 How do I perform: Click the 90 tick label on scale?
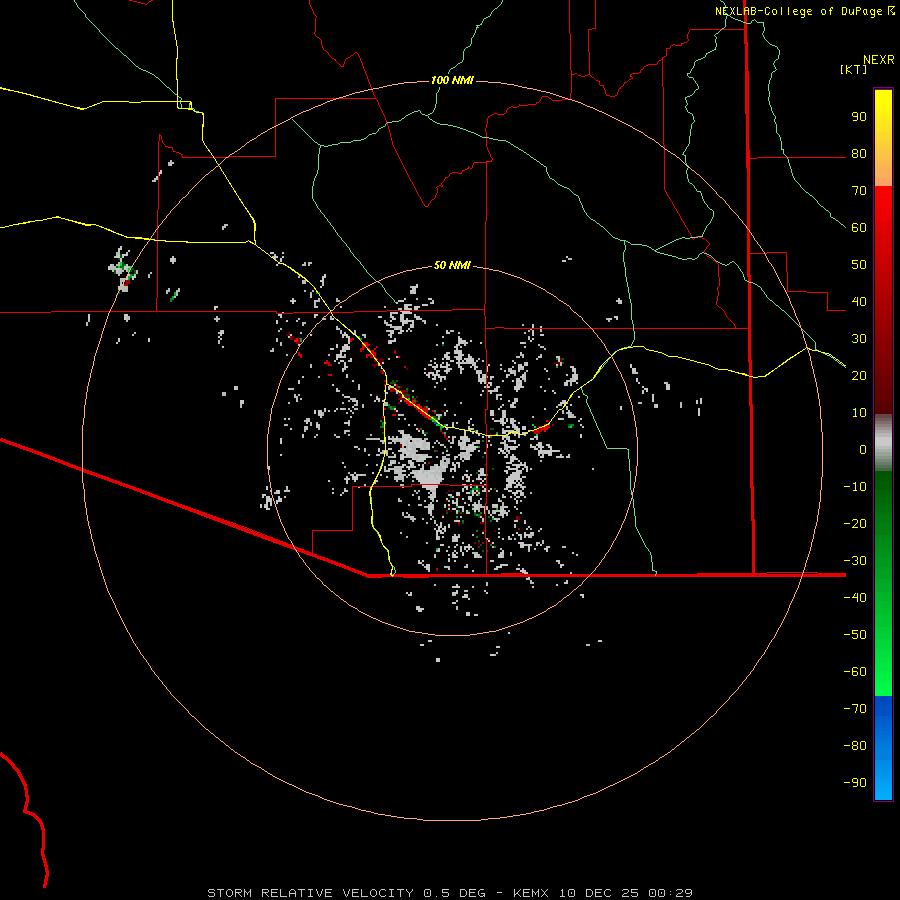pyautogui.click(x=858, y=117)
